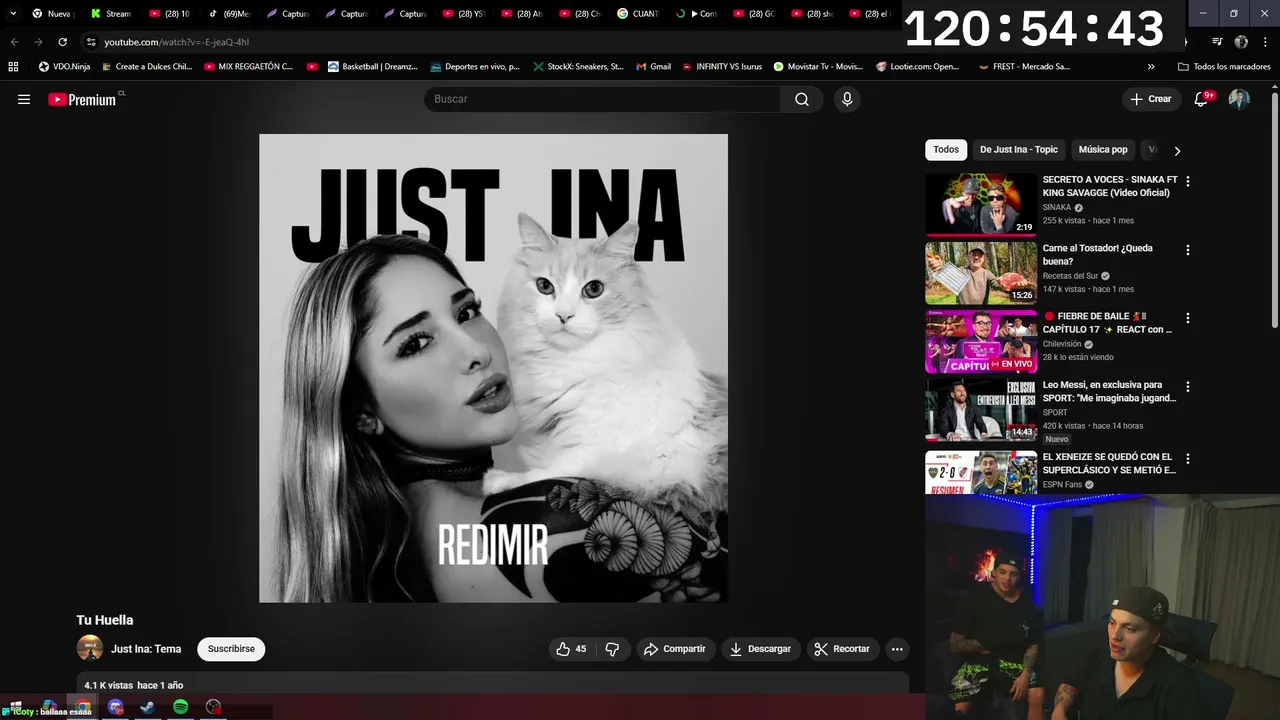Start voice search with microphone icon
The height and width of the screenshot is (720, 1280).
847,99
